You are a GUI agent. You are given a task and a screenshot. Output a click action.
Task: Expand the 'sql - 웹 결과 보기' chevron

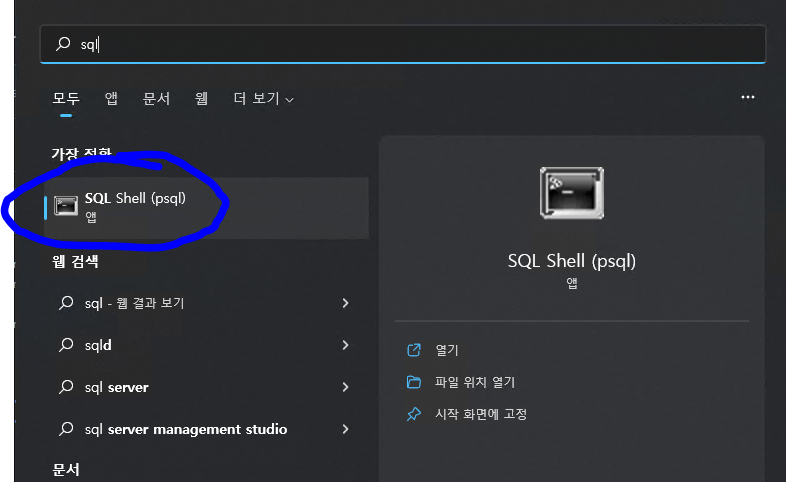click(345, 303)
